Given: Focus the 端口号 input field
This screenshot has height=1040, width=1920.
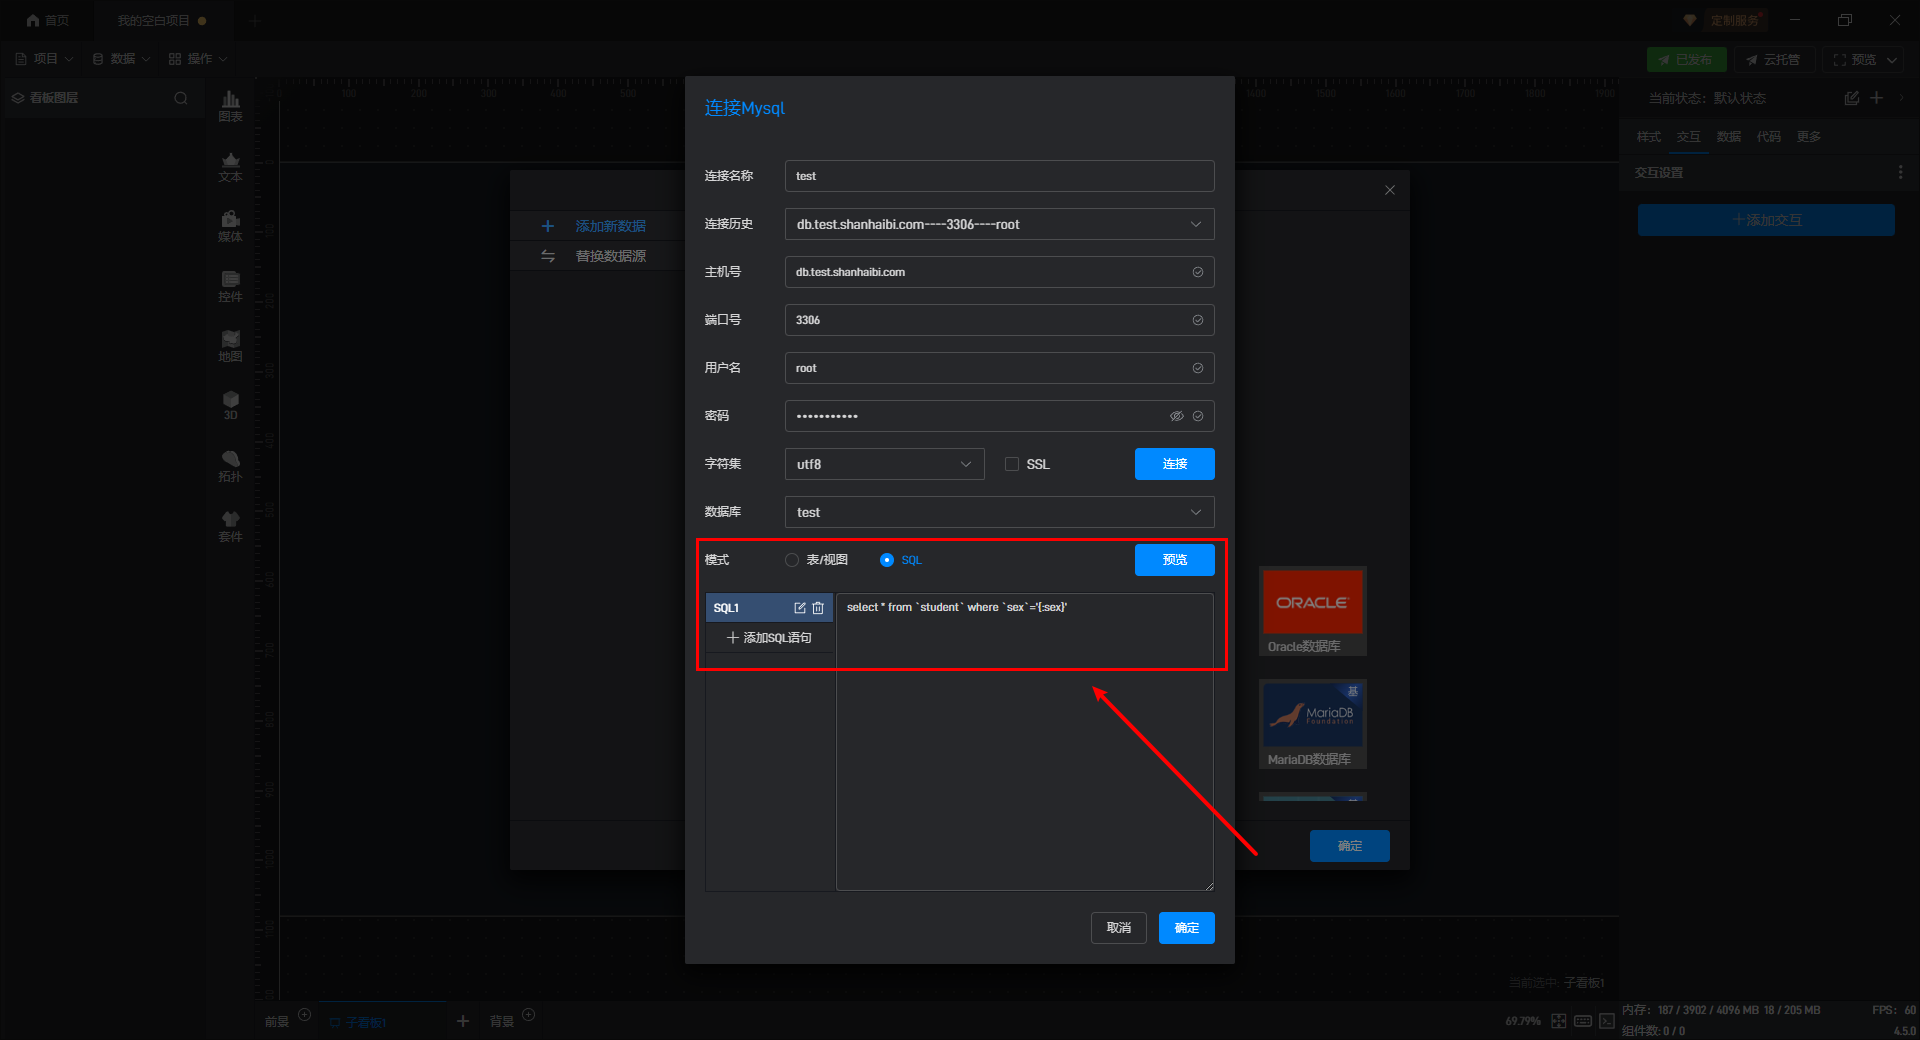Looking at the screenshot, I should (1000, 320).
